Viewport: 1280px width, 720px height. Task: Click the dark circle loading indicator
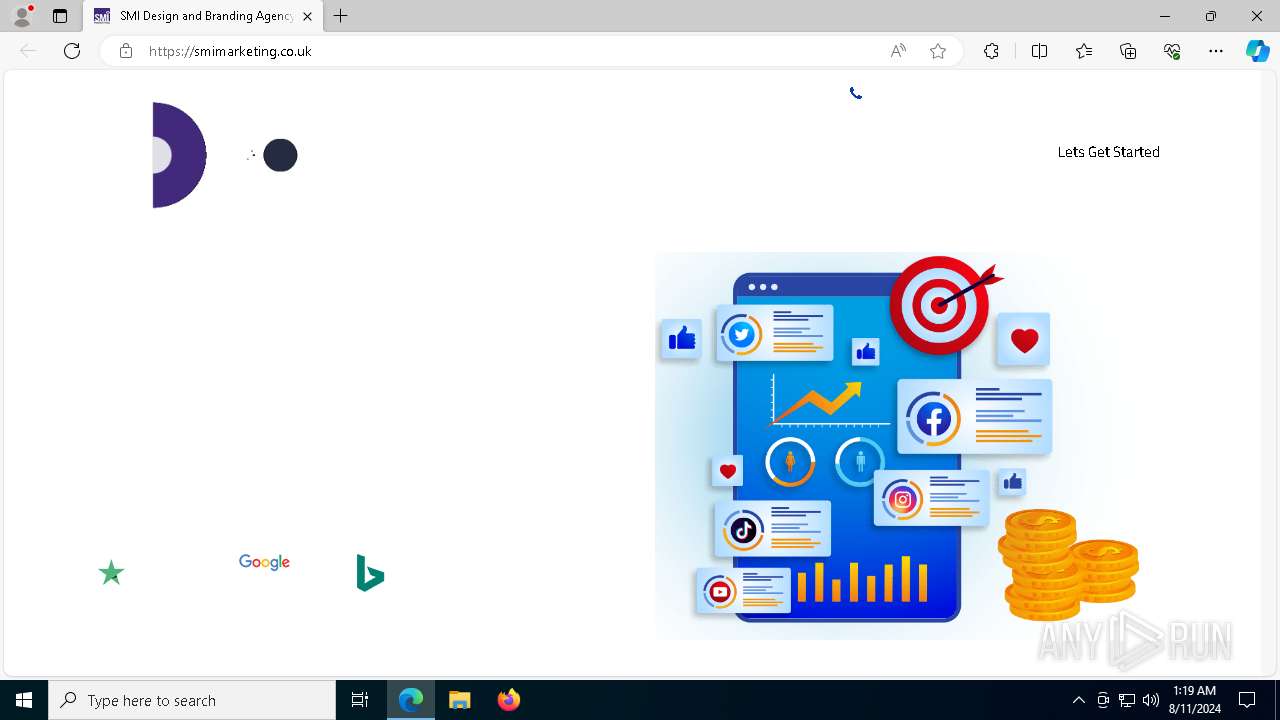(280, 155)
